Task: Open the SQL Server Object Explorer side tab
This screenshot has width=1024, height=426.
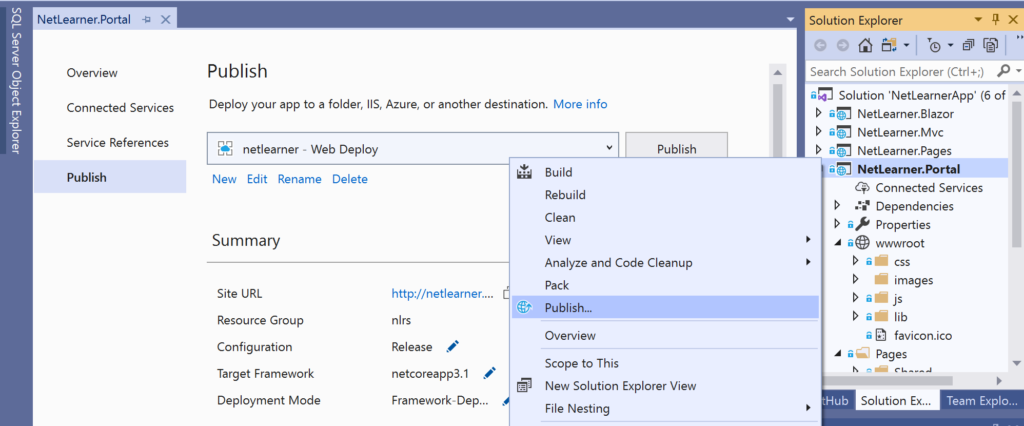Action: pos(16,81)
